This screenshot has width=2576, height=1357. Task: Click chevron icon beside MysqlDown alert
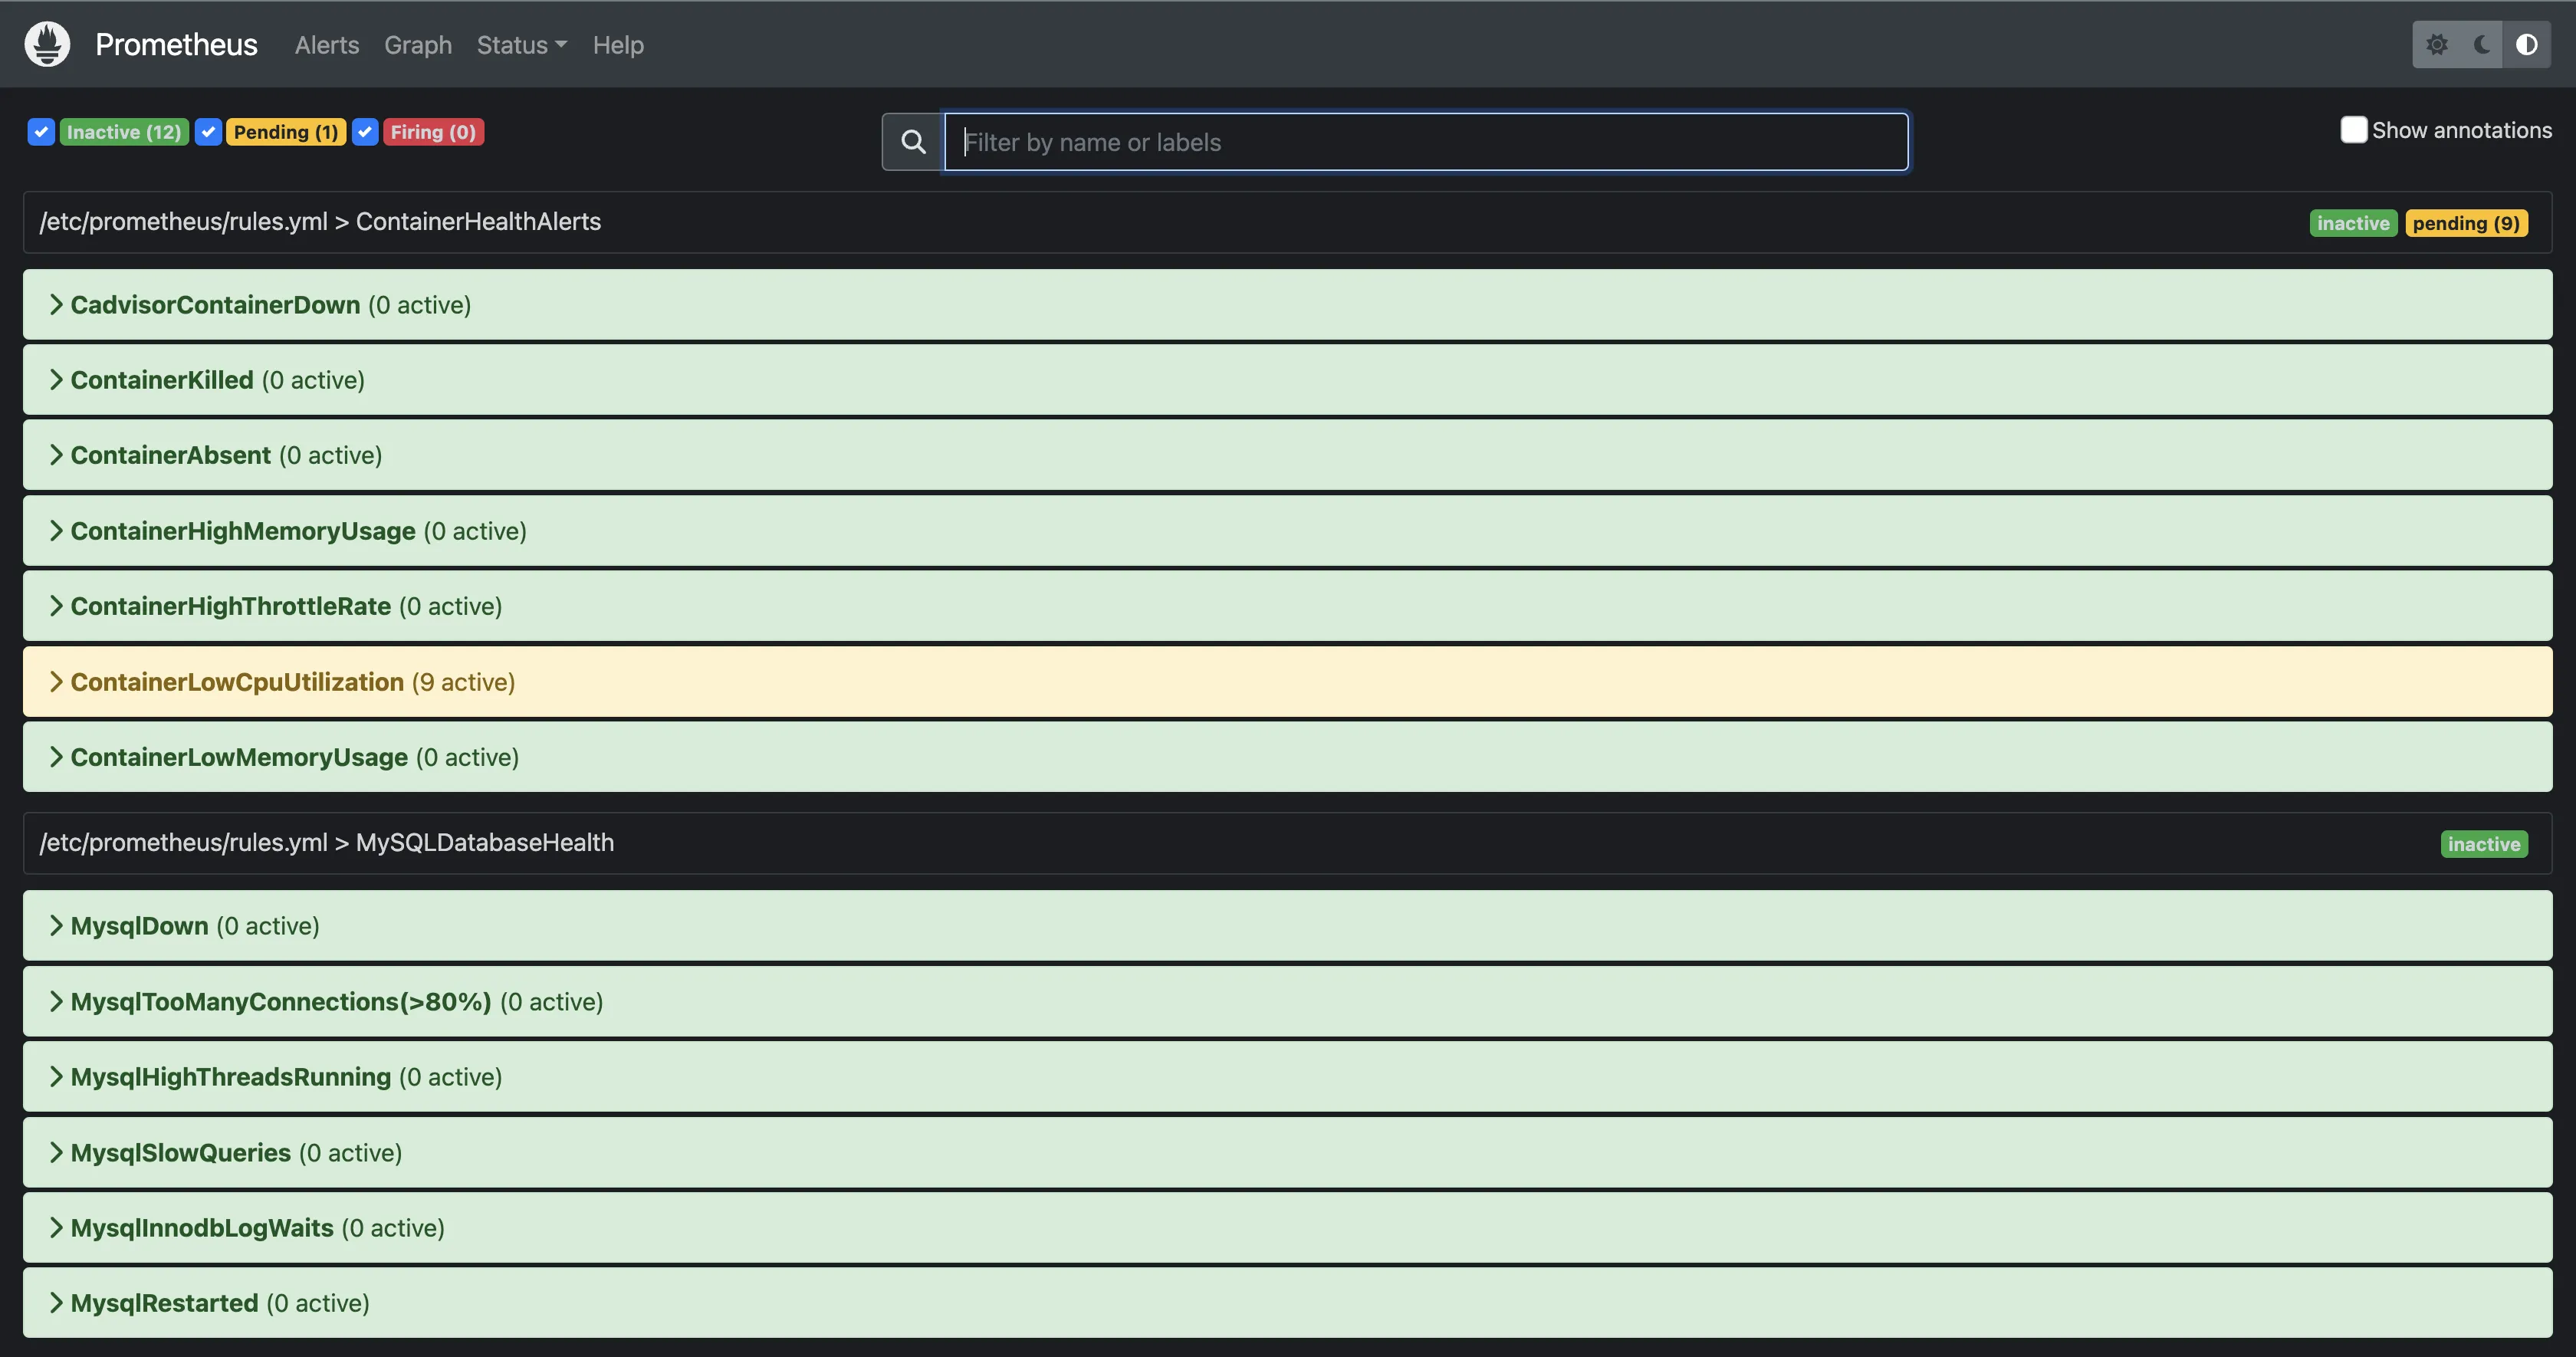click(56, 926)
